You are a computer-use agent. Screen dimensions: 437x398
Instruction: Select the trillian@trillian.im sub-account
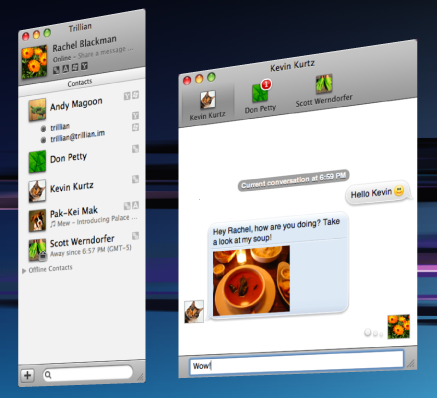(77, 136)
